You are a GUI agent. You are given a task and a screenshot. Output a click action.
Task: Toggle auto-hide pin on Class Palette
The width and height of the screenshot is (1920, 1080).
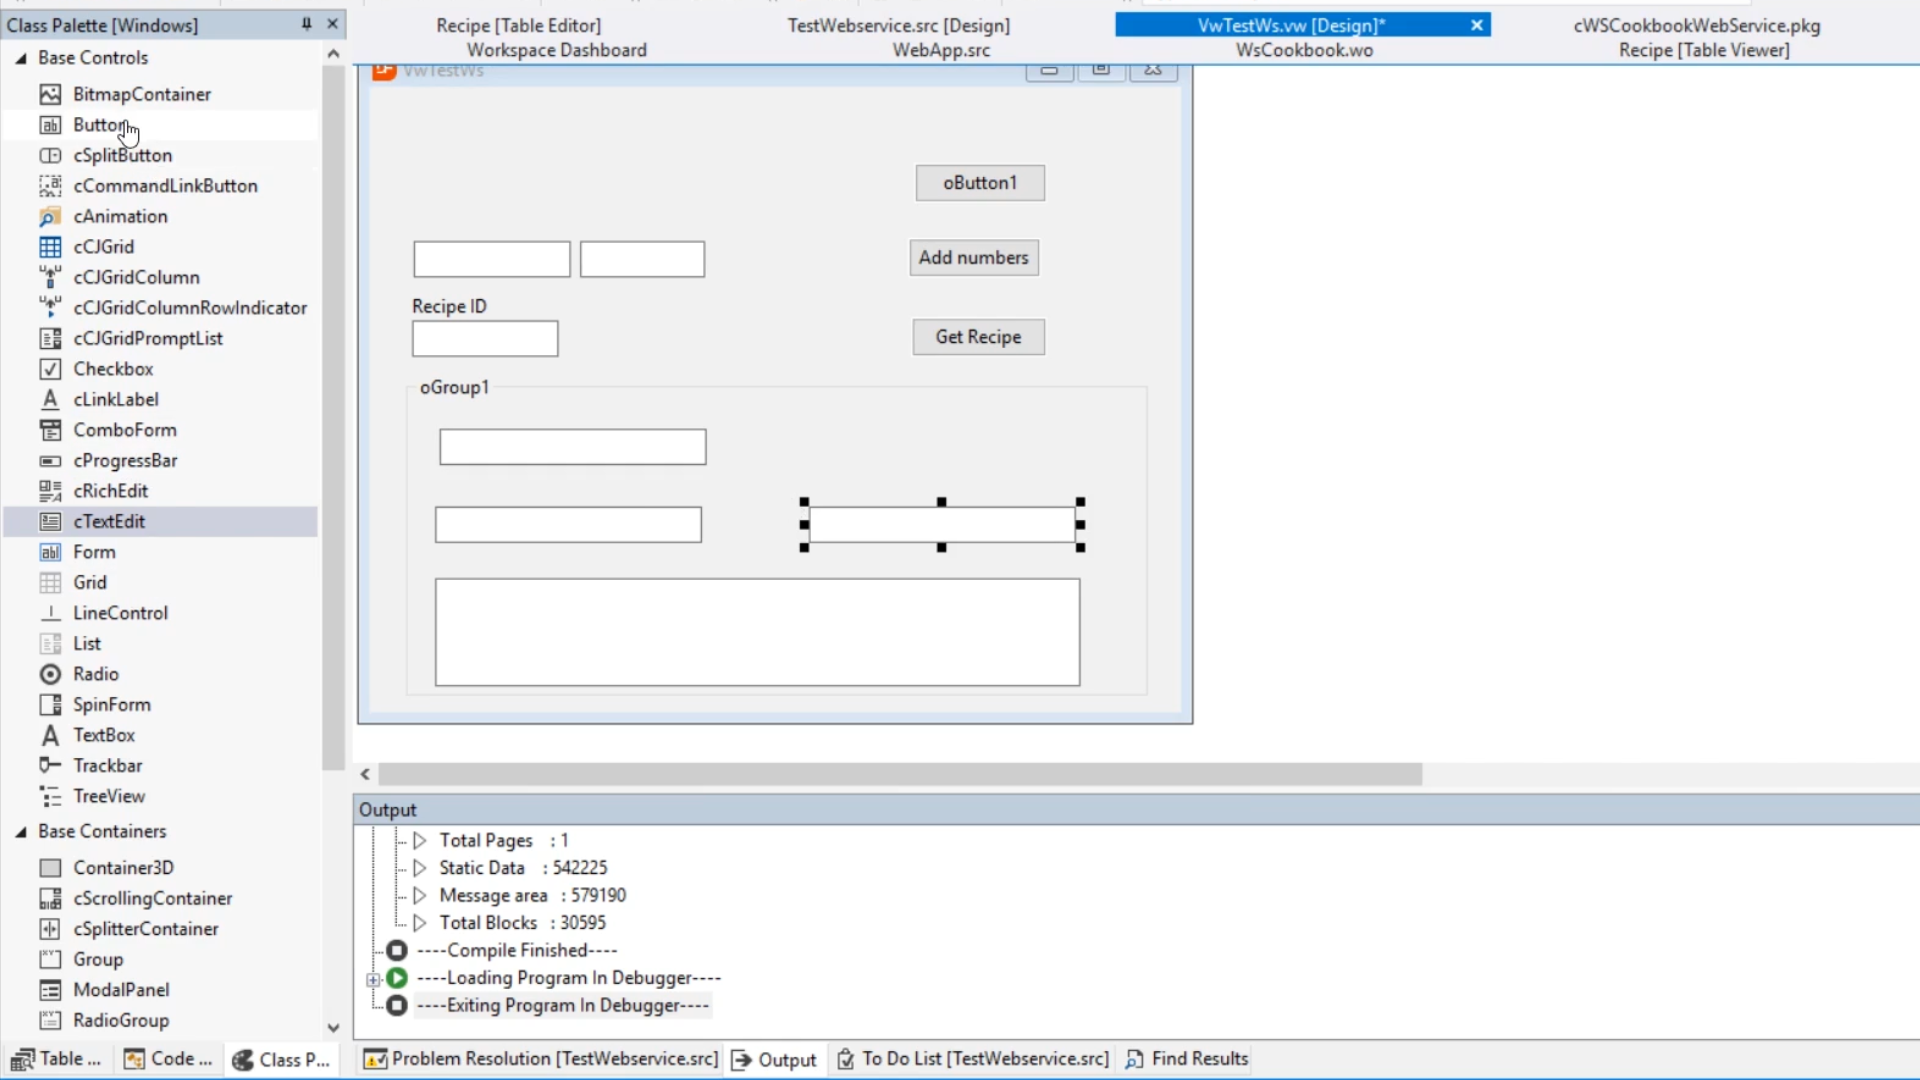click(x=306, y=24)
